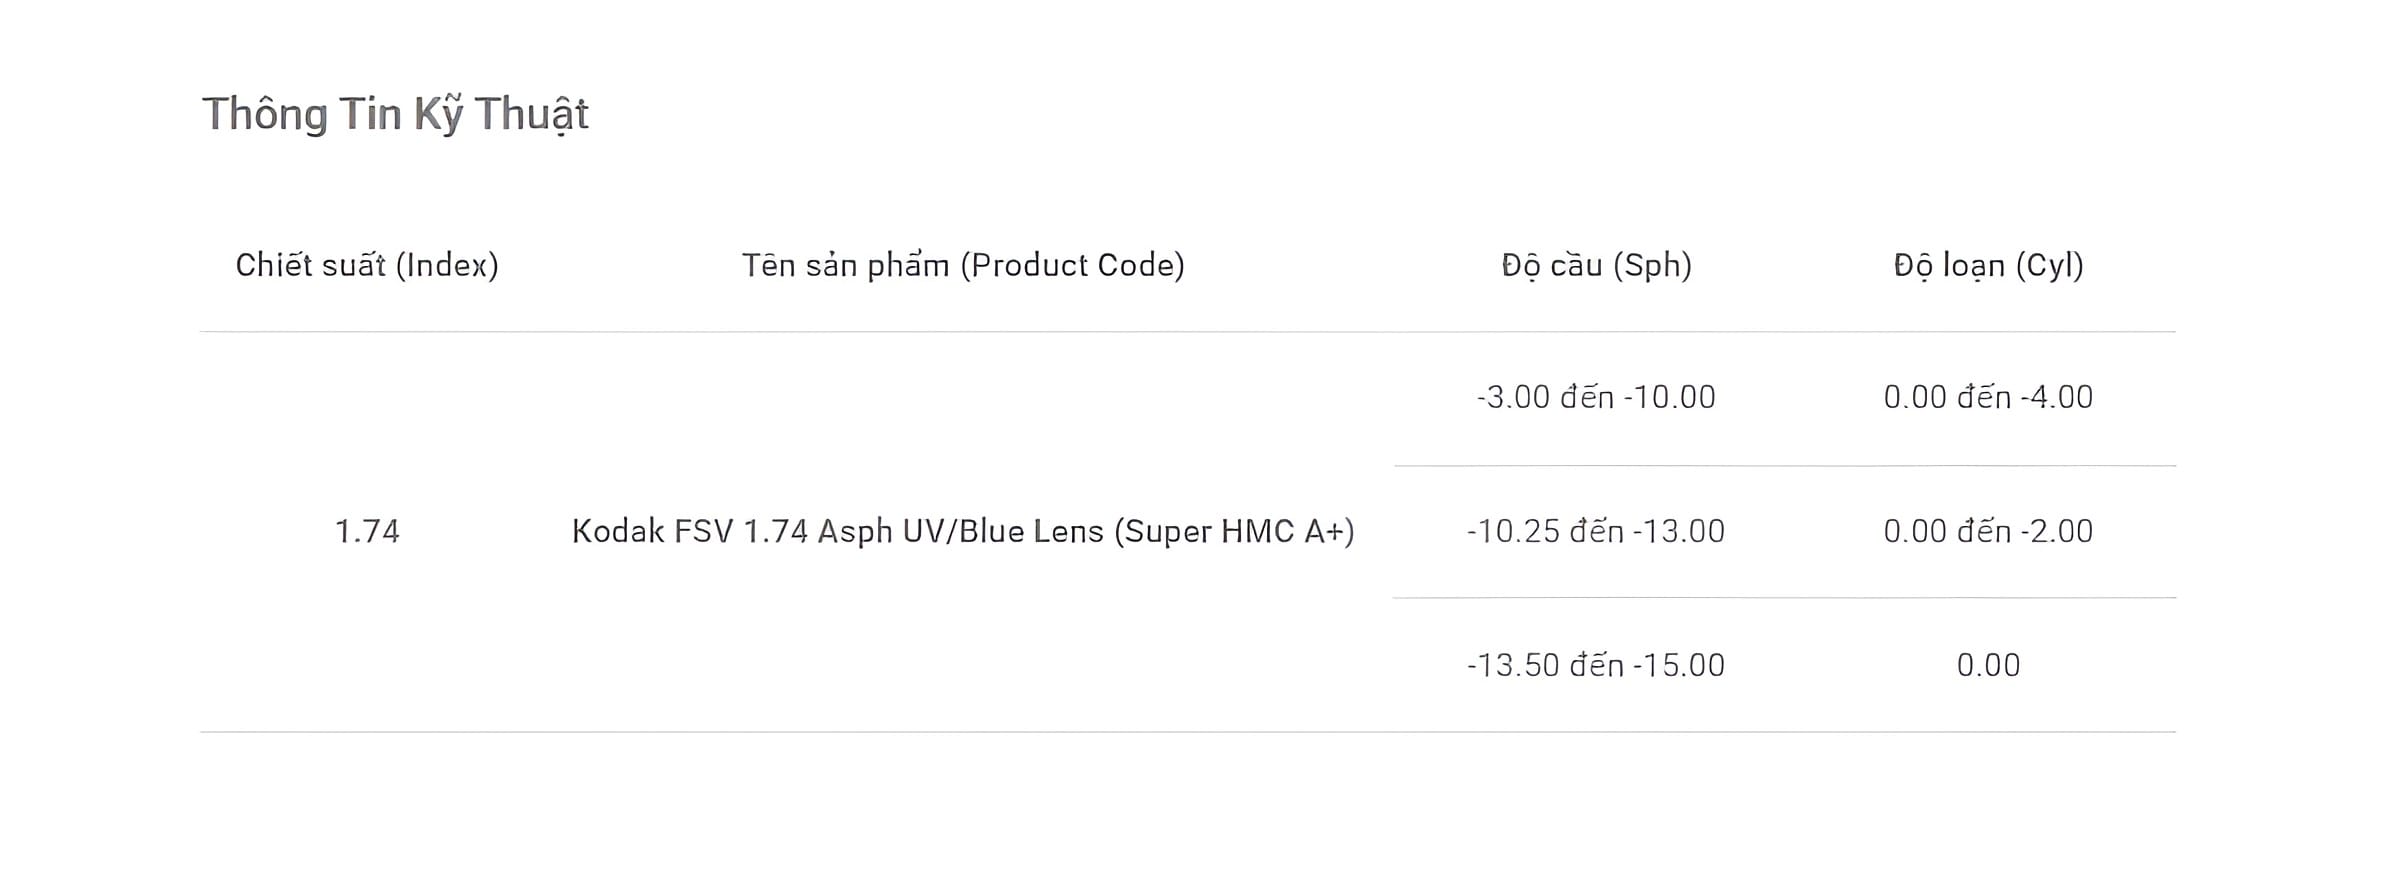Click the 'Độ cầu (Sph)' column header

coord(1596,265)
